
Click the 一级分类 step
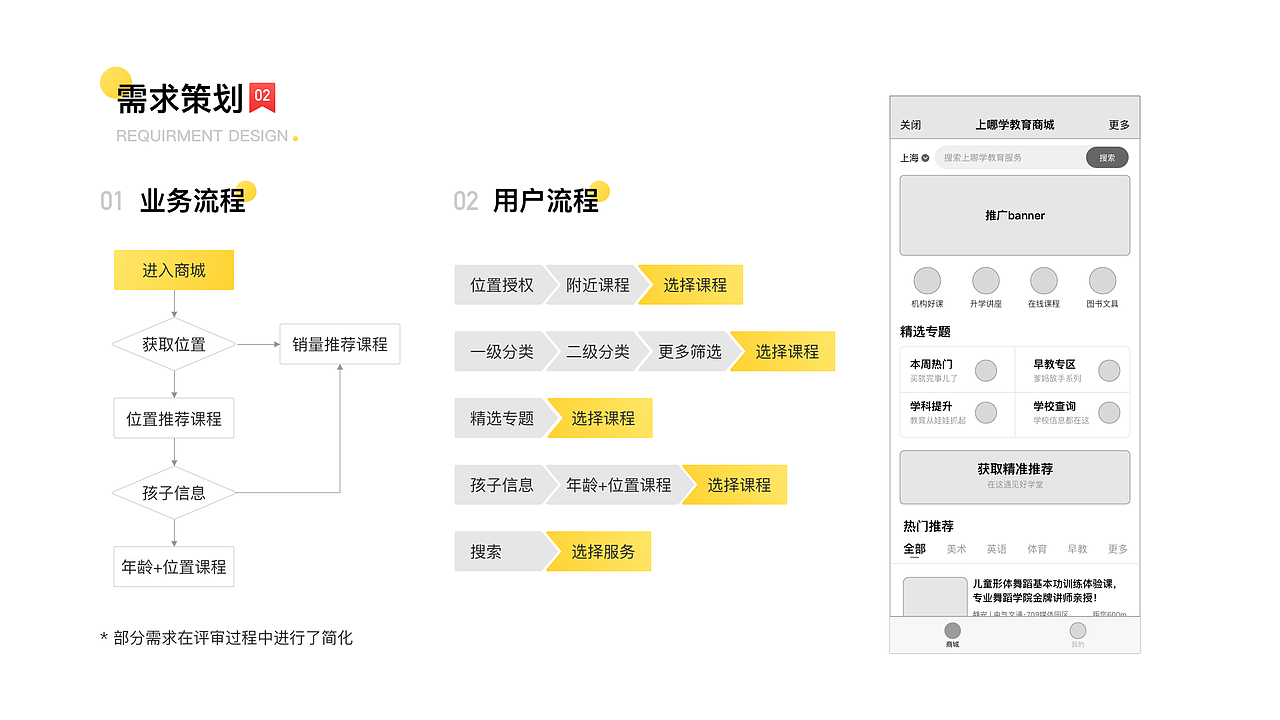[x=502, y=351]
